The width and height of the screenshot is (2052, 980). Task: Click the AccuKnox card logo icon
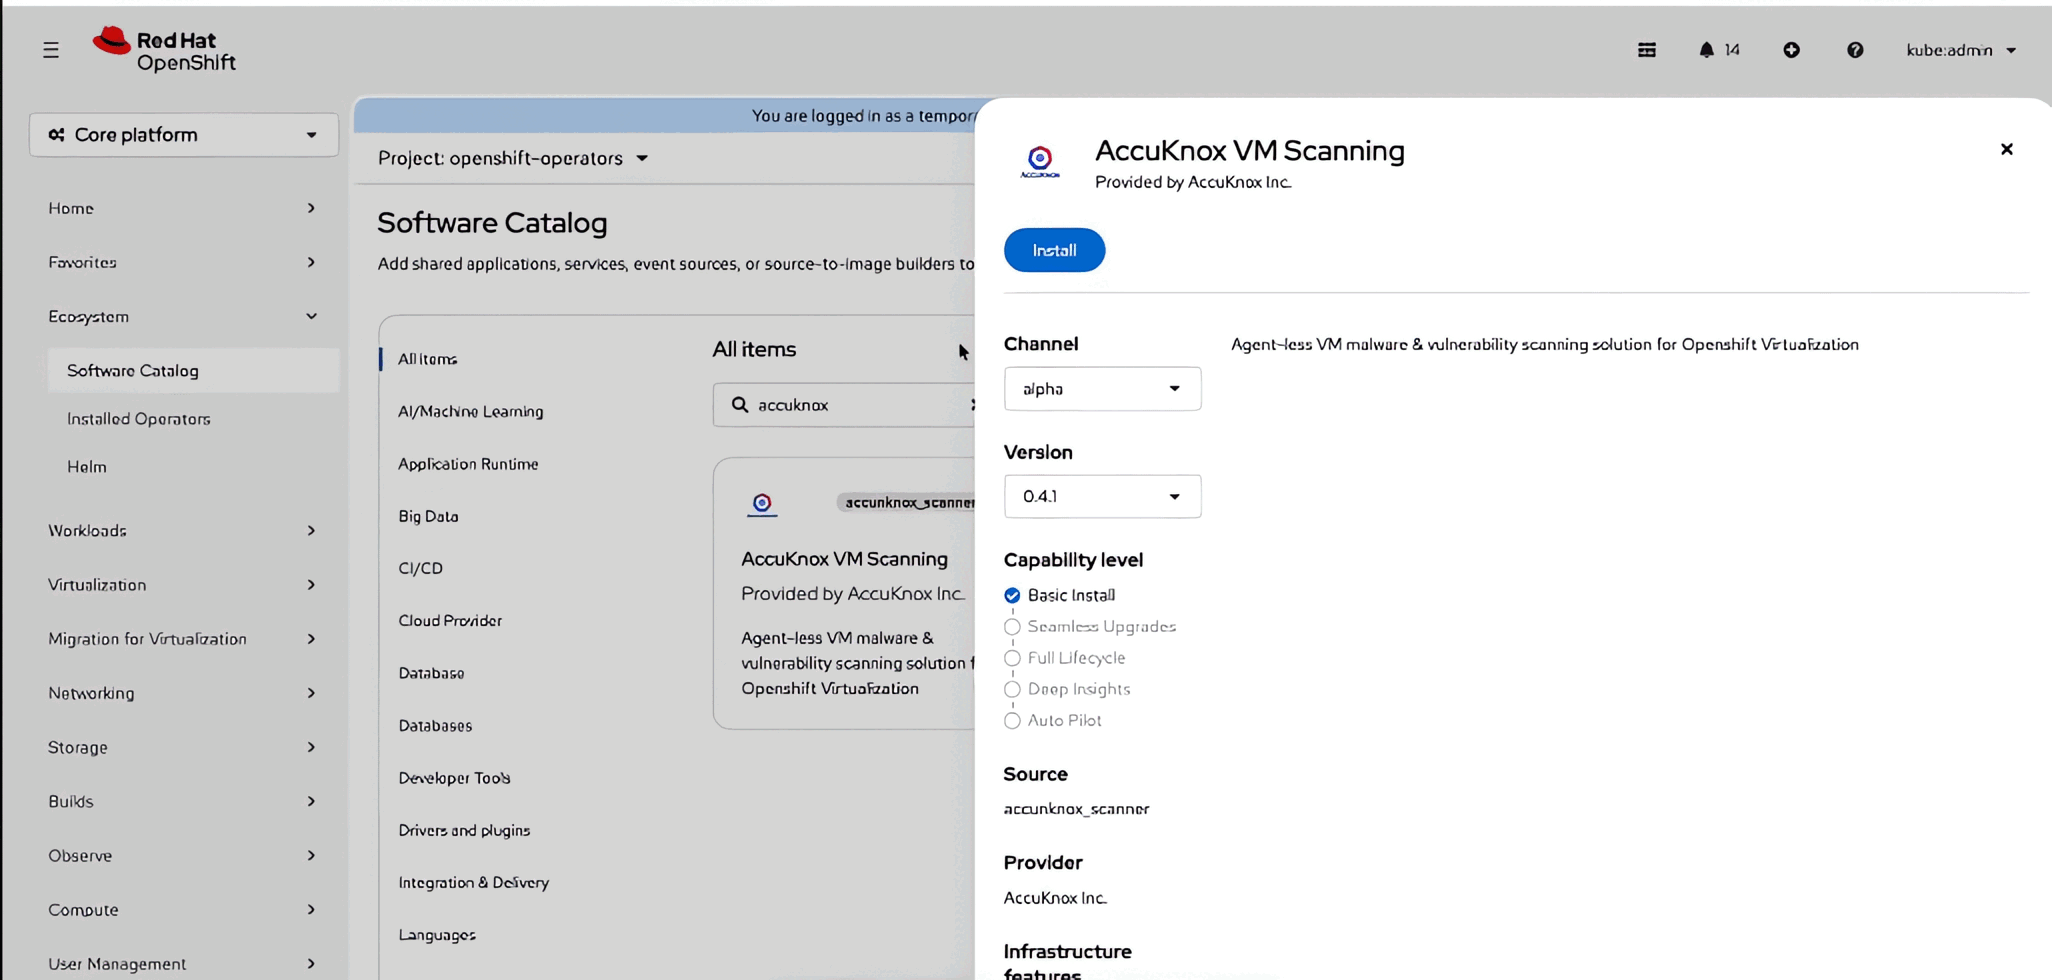762,503
